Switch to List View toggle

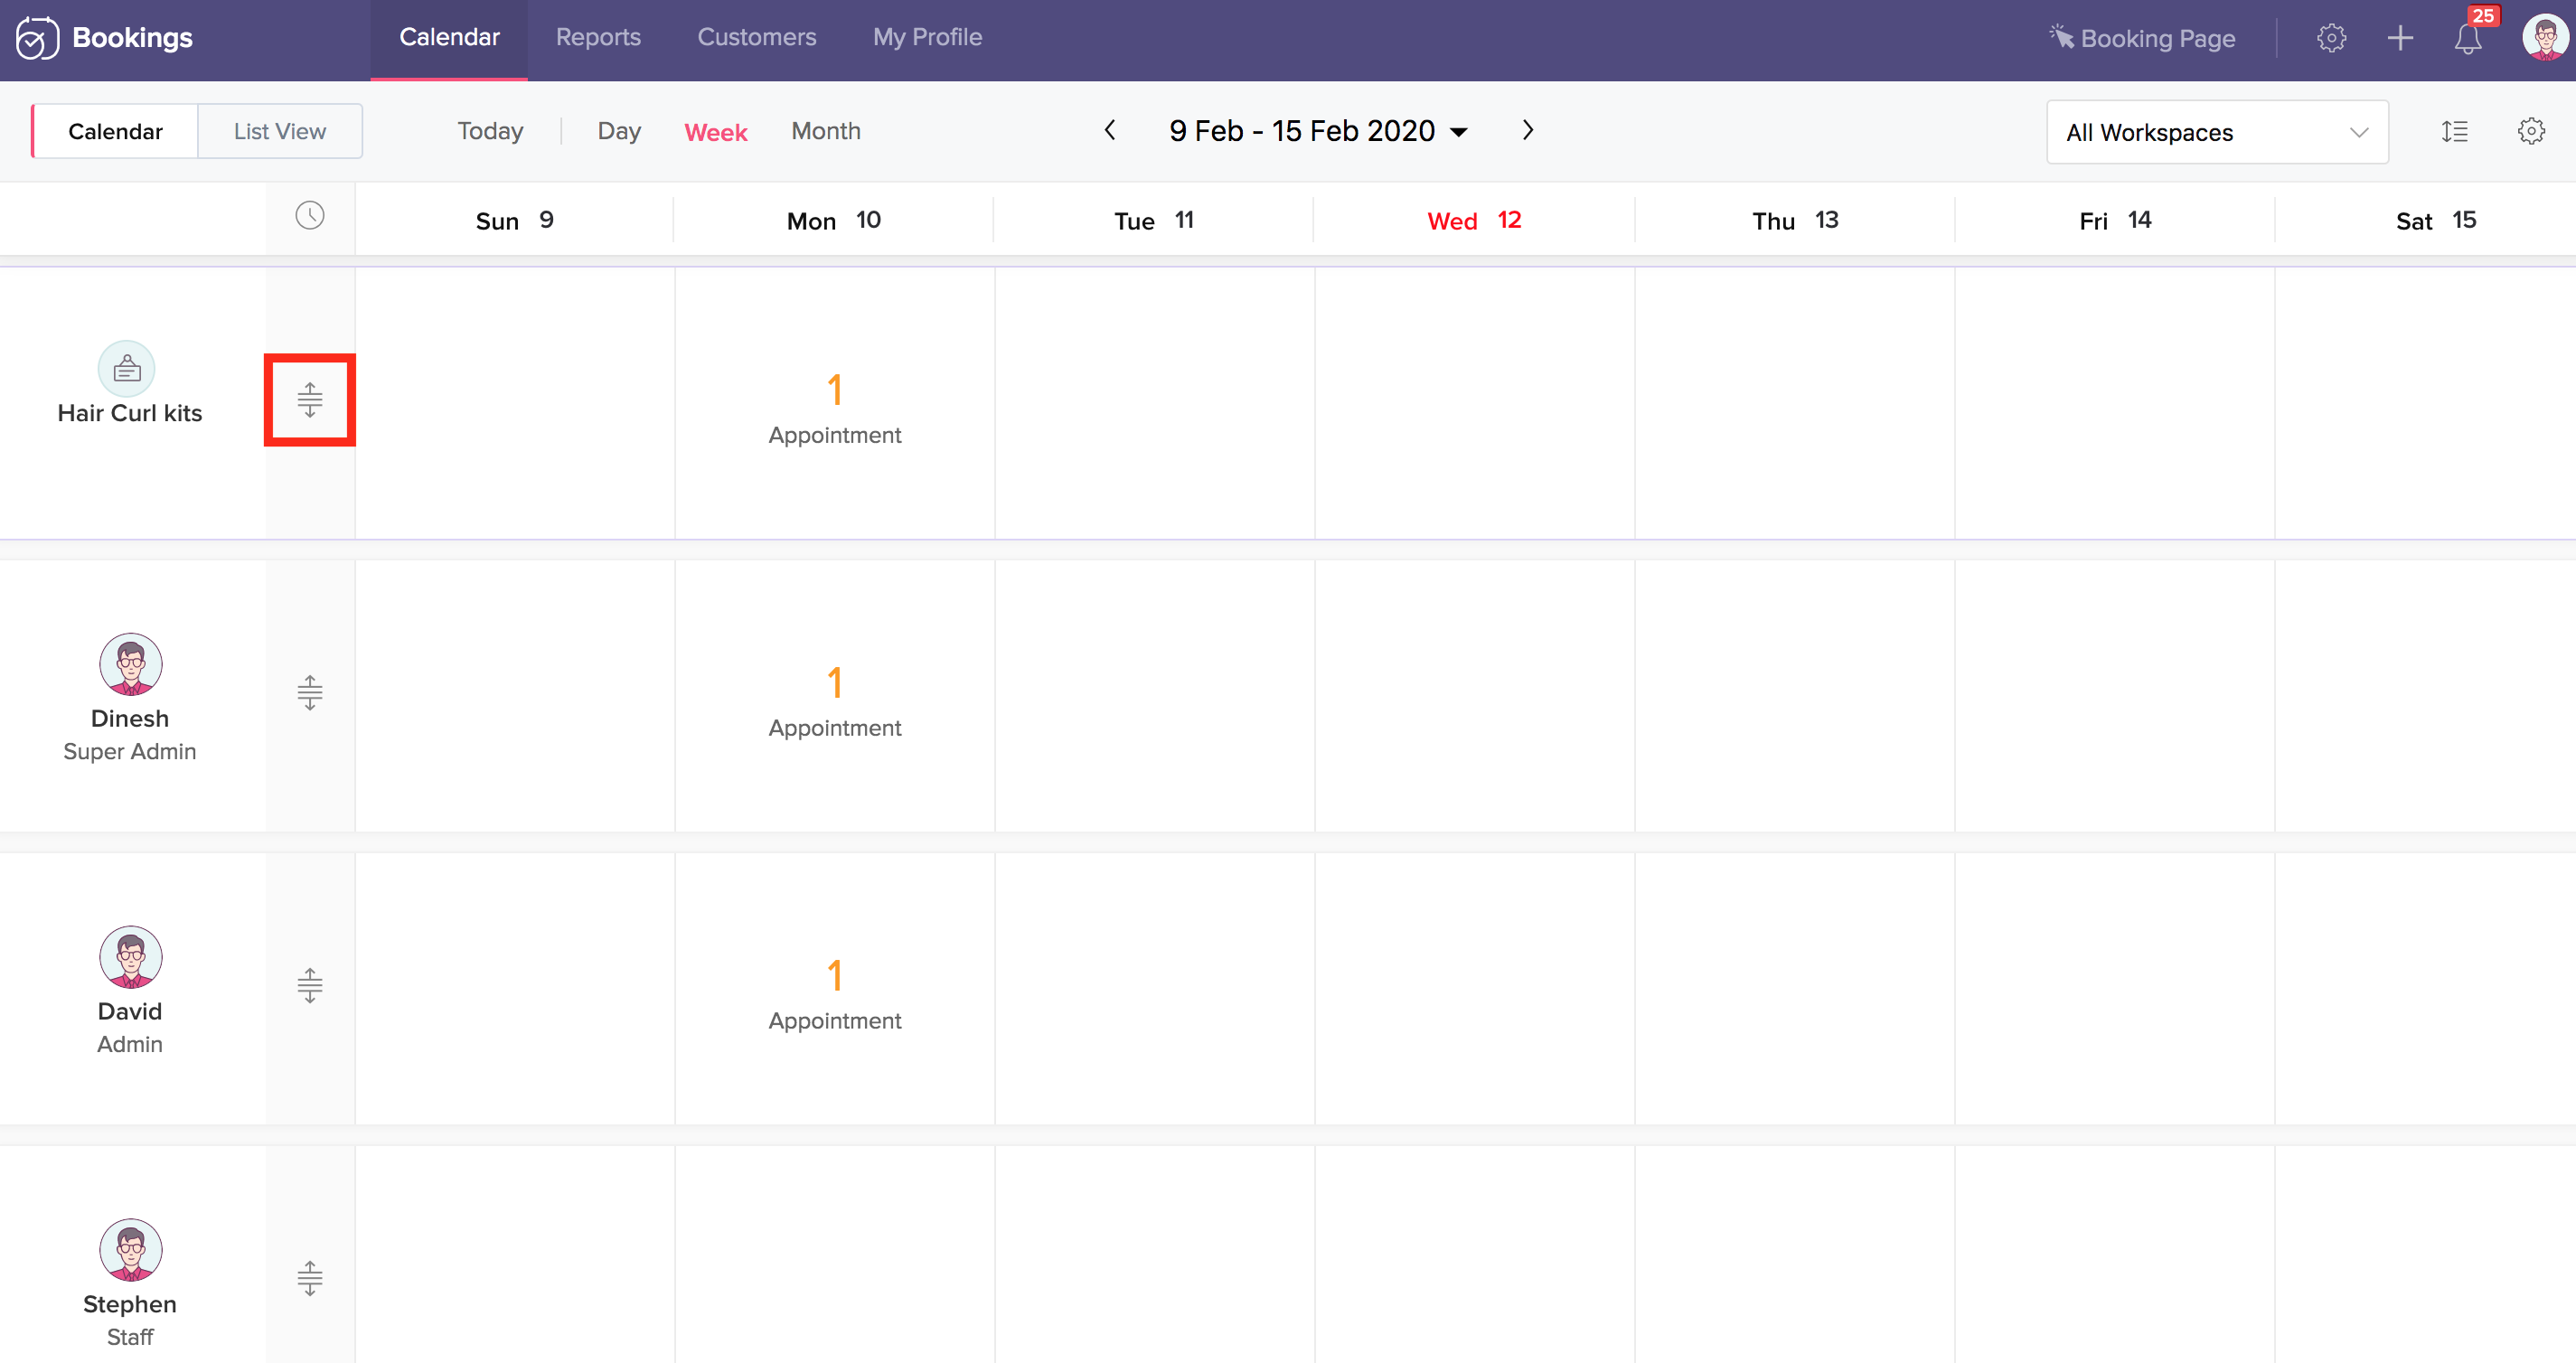pyautogui.click(x=280, y=131)
